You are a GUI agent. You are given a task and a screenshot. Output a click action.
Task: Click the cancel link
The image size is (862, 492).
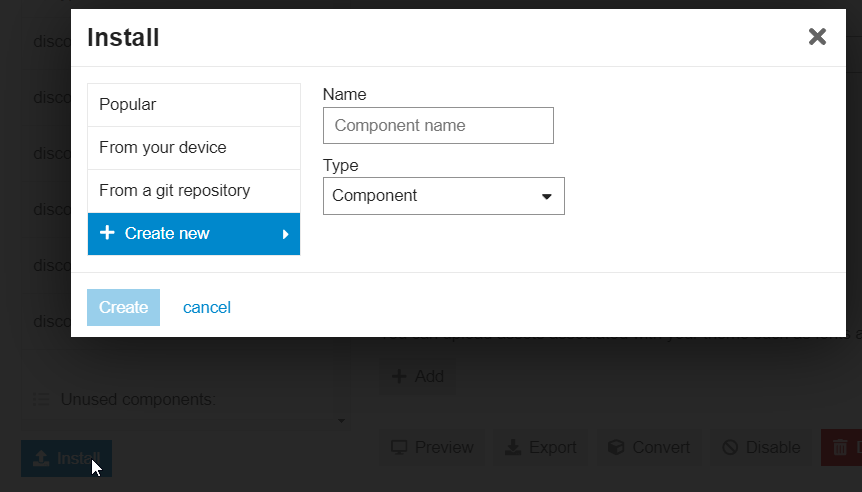tap(207, 307)
